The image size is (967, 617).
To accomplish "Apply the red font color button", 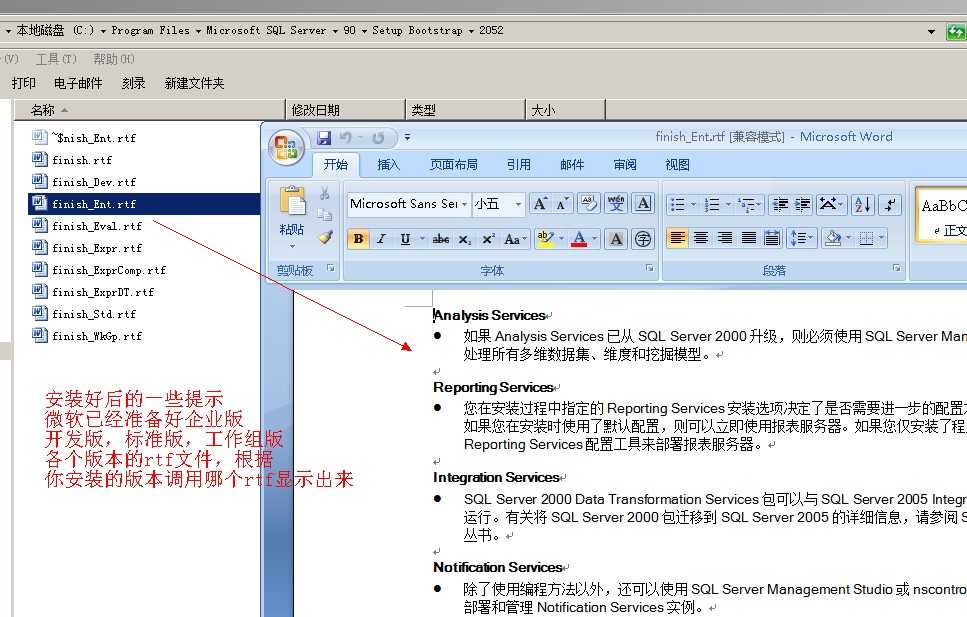I will click(x=579, y=239).
